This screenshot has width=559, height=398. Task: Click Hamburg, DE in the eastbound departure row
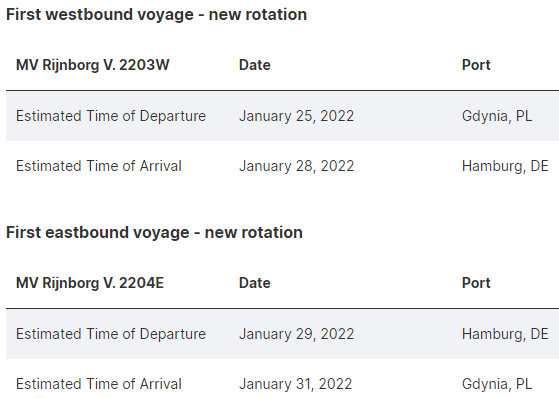coord(505,334)
